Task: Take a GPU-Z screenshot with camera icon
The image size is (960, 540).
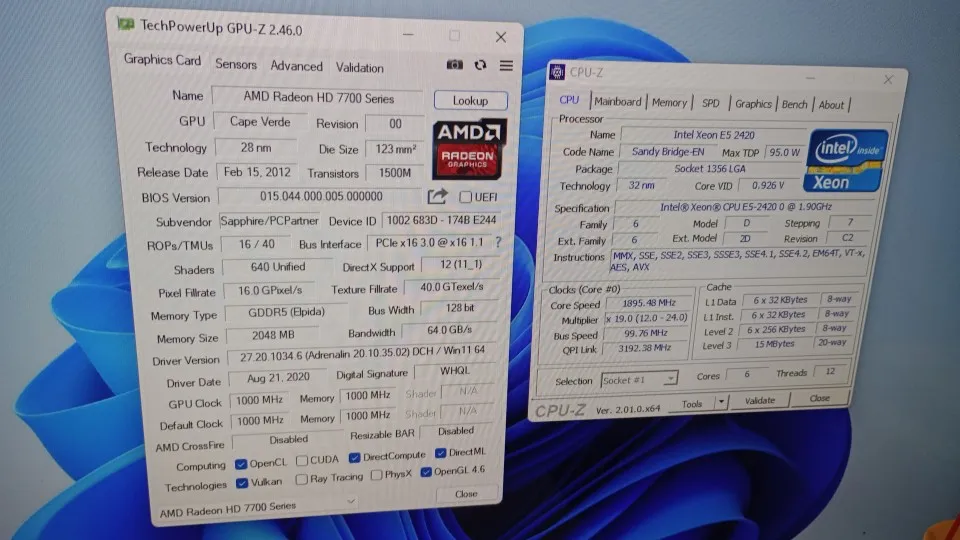Action: [x=454, y=64]
